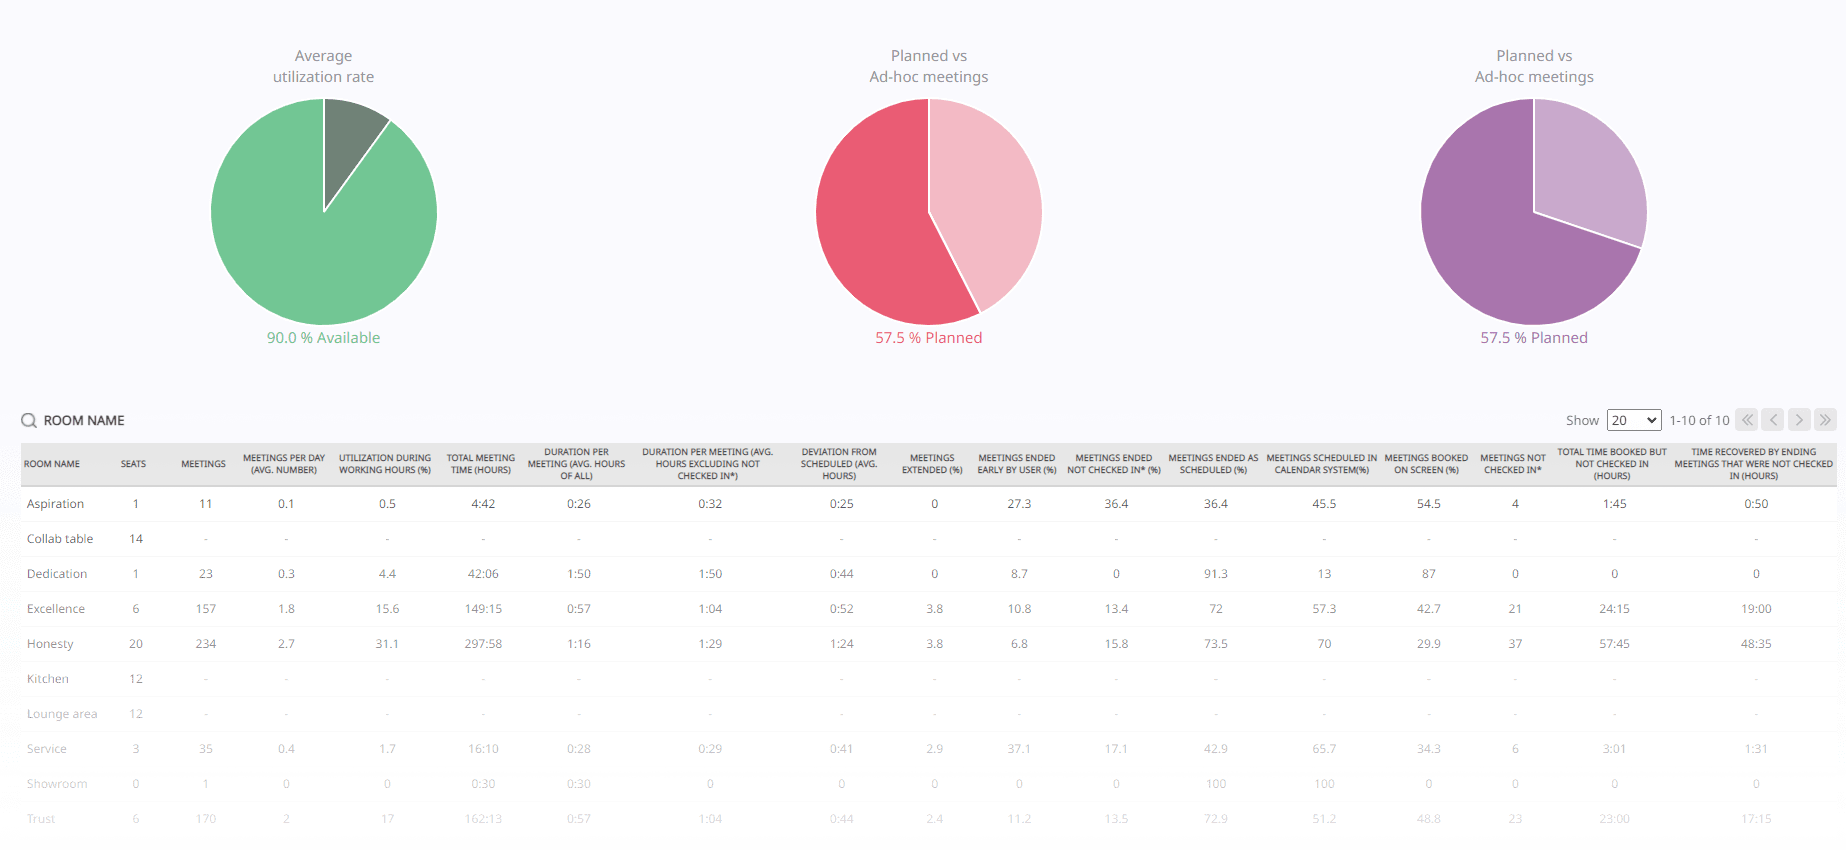Click the MEETINGS EXTENDED (%) header
Image resolution: width=1846 pixels, height=850 pixels.
932,464
